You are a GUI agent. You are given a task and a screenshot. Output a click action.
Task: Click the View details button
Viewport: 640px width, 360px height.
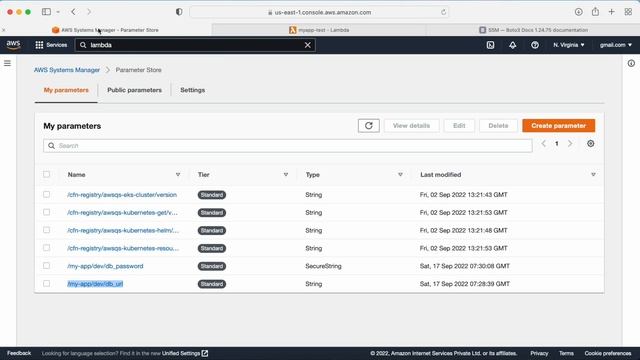pos(411,126)
